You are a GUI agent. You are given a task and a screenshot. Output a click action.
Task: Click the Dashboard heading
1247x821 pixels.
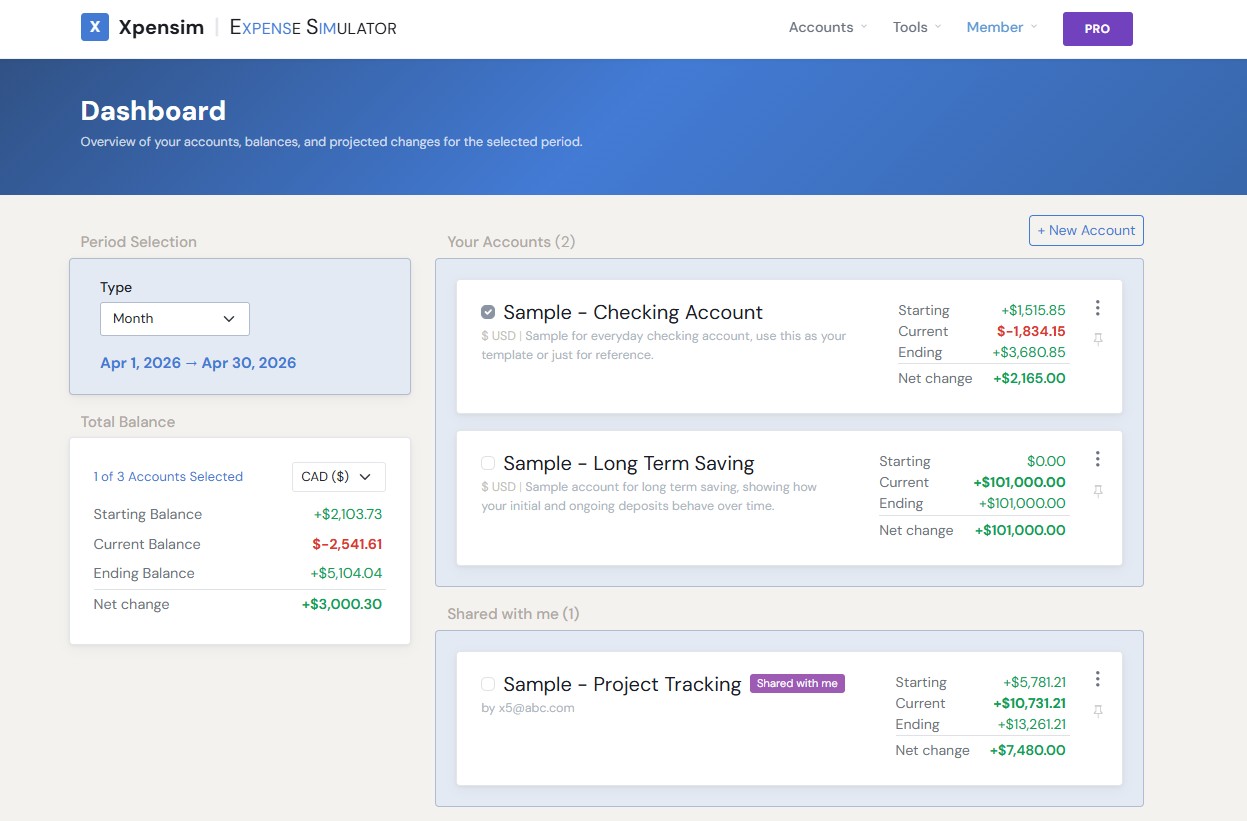tap(153, 110)
